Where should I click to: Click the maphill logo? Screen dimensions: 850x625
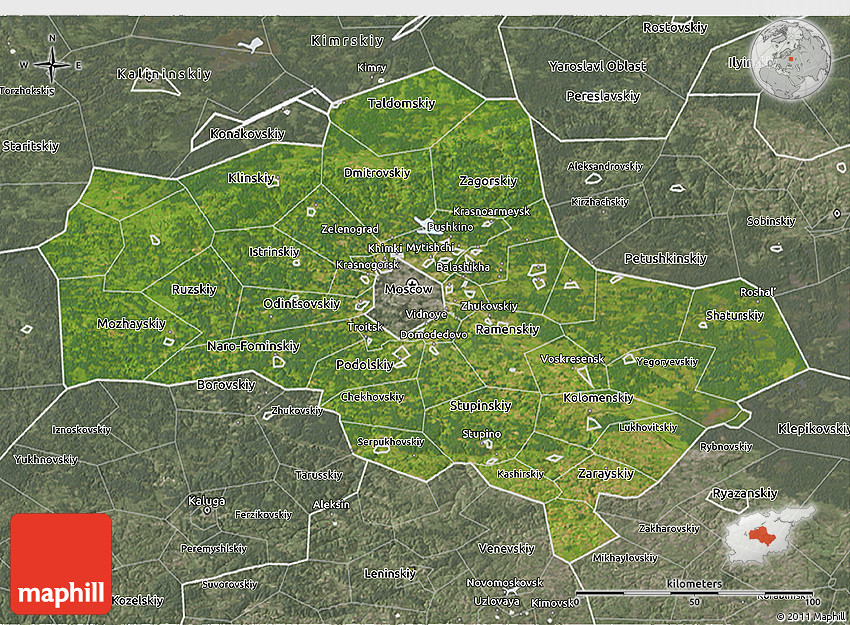click(x=61, y=563)
